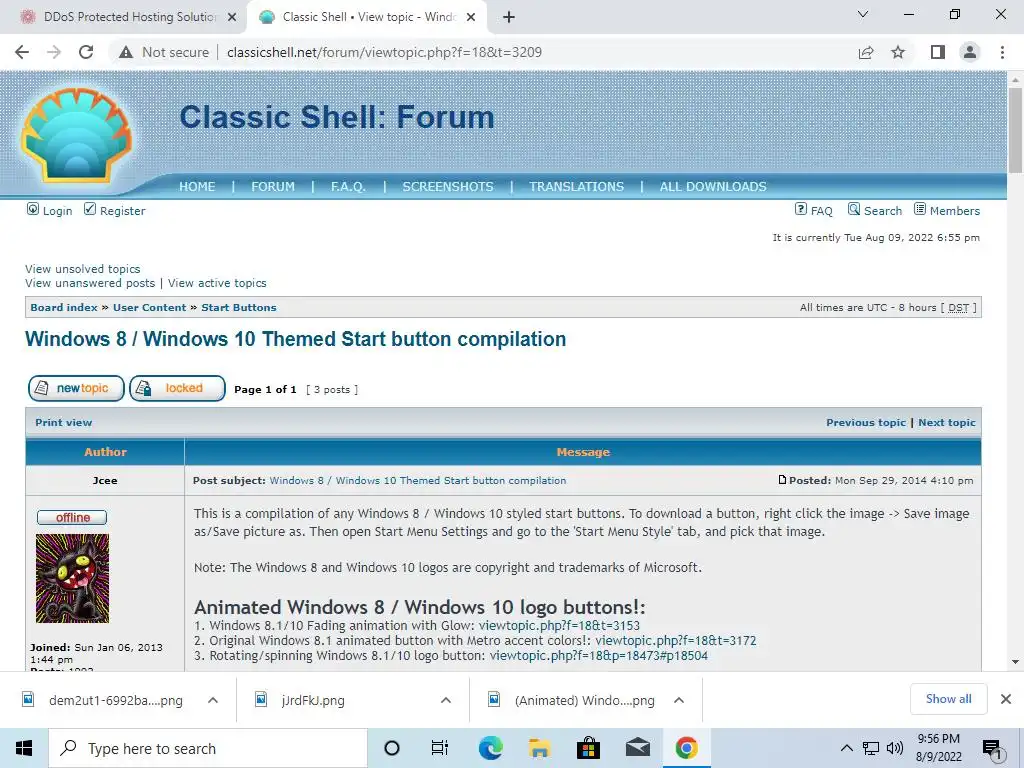This screenshot has width=1024, height=768.
Task: Click View active topics
Action: (x=217, y=283)
